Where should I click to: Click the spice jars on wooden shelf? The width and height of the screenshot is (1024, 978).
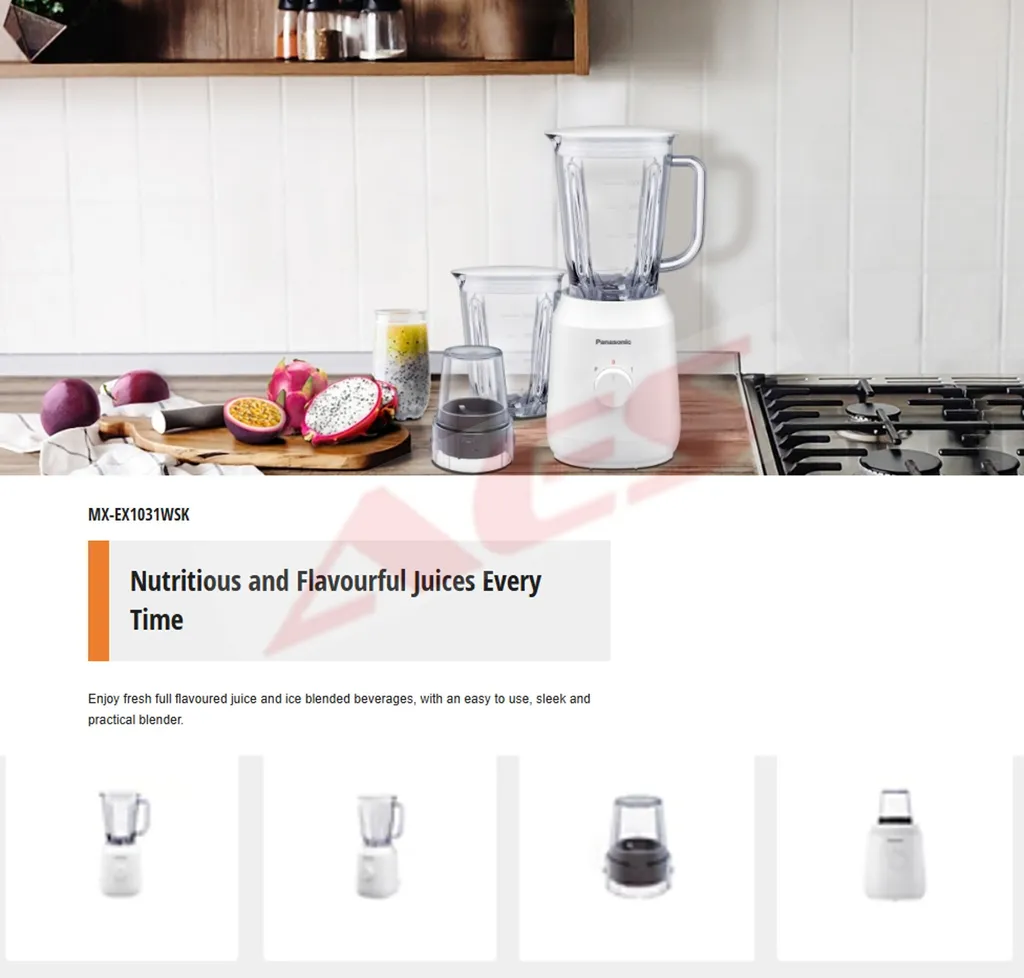(340, 29)
